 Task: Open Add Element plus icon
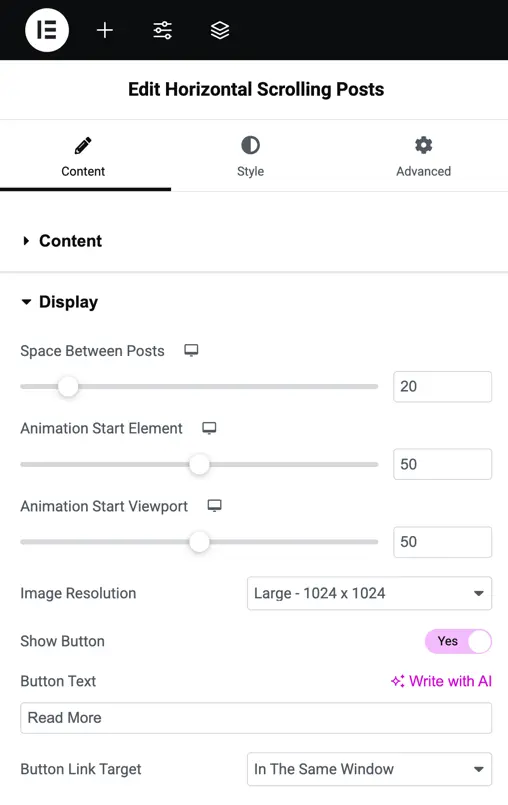click(x=105, y=30)
